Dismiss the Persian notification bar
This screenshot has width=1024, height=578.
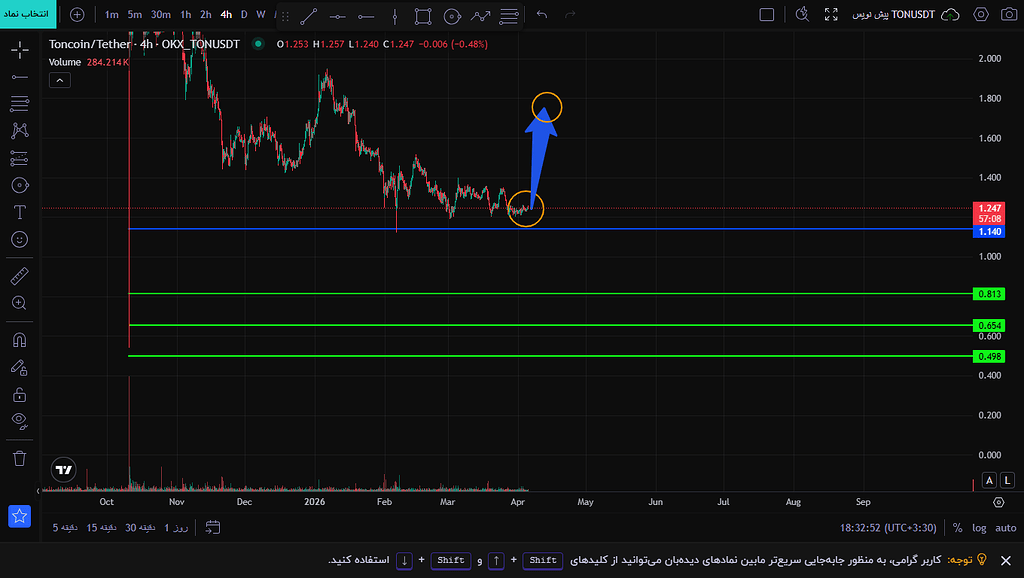pos(1006,560)
